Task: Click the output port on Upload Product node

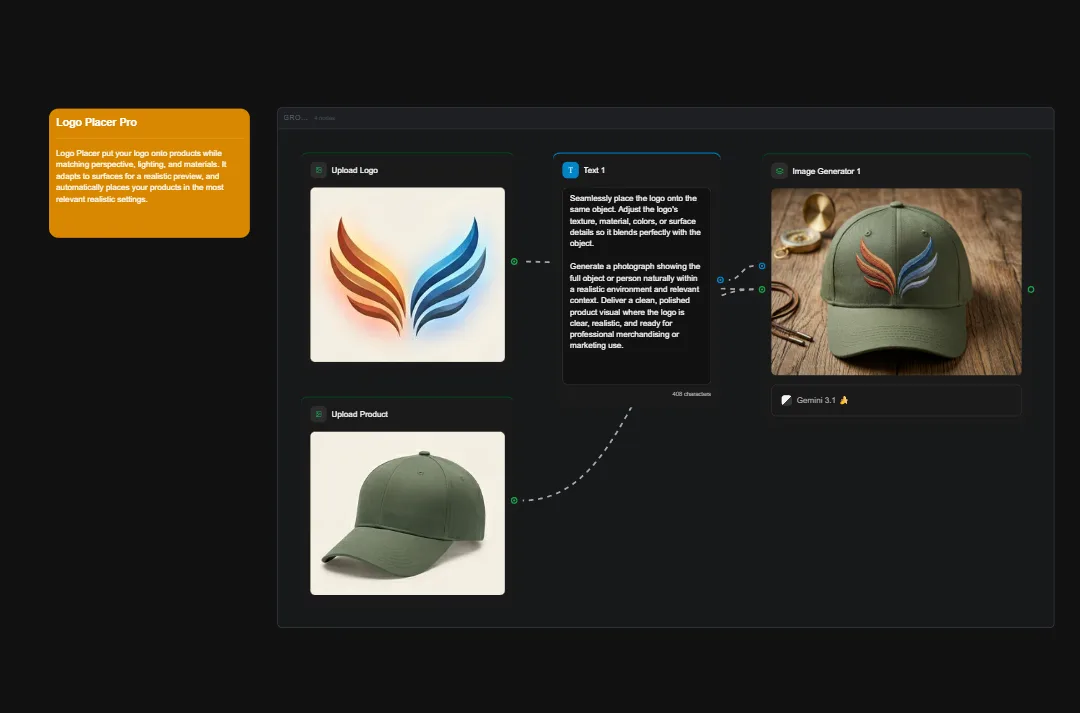Action: pos(514,500)
